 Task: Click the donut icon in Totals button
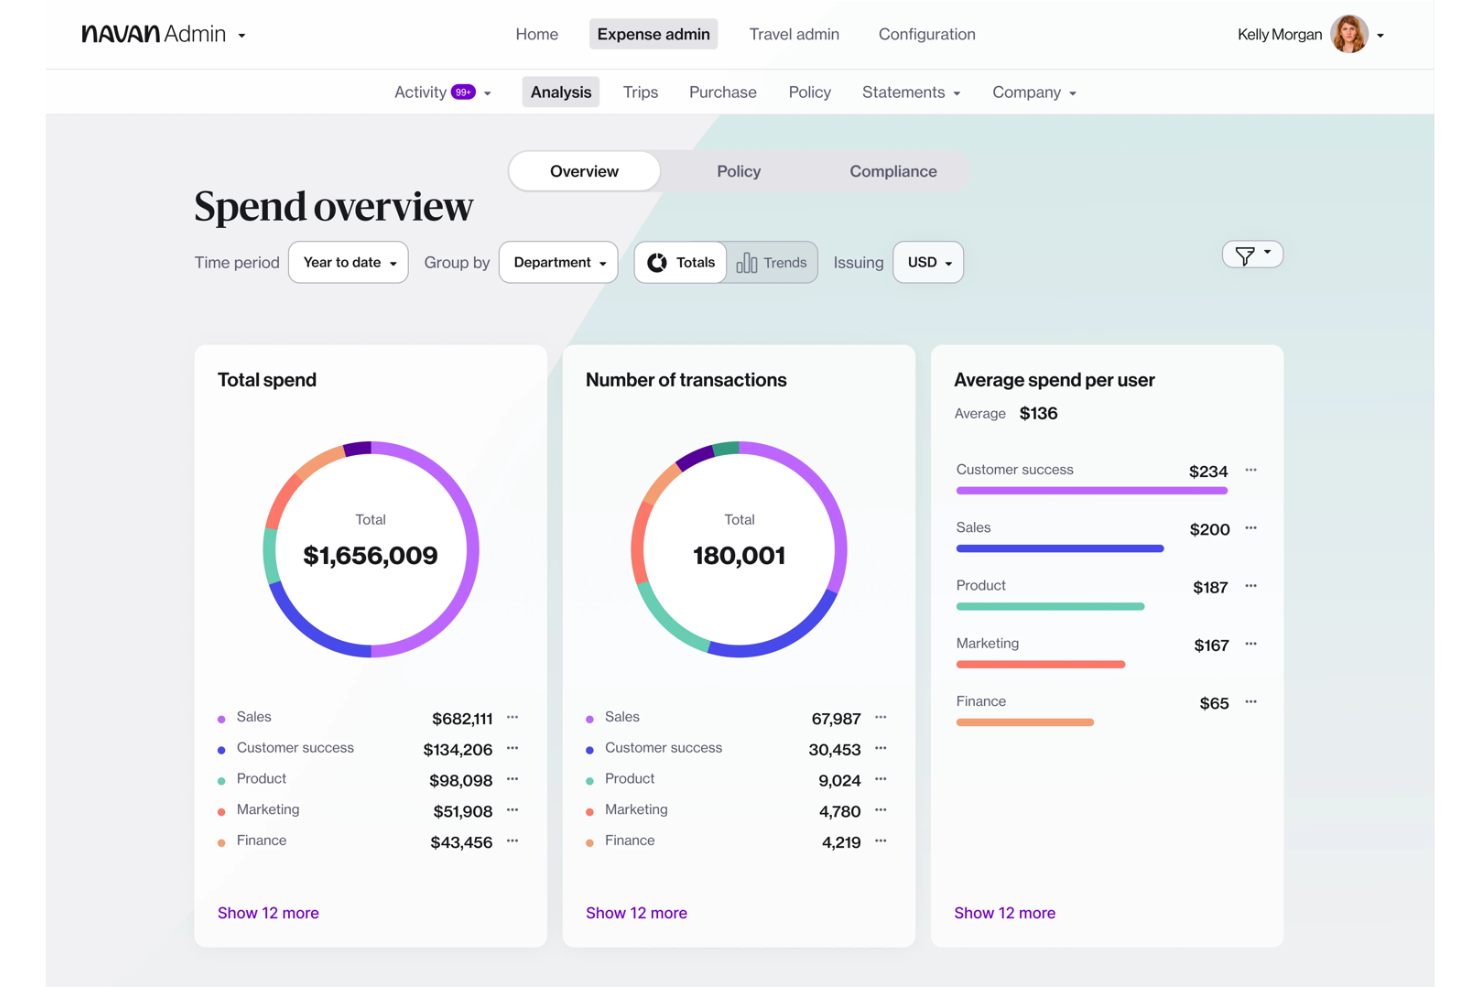657,262
